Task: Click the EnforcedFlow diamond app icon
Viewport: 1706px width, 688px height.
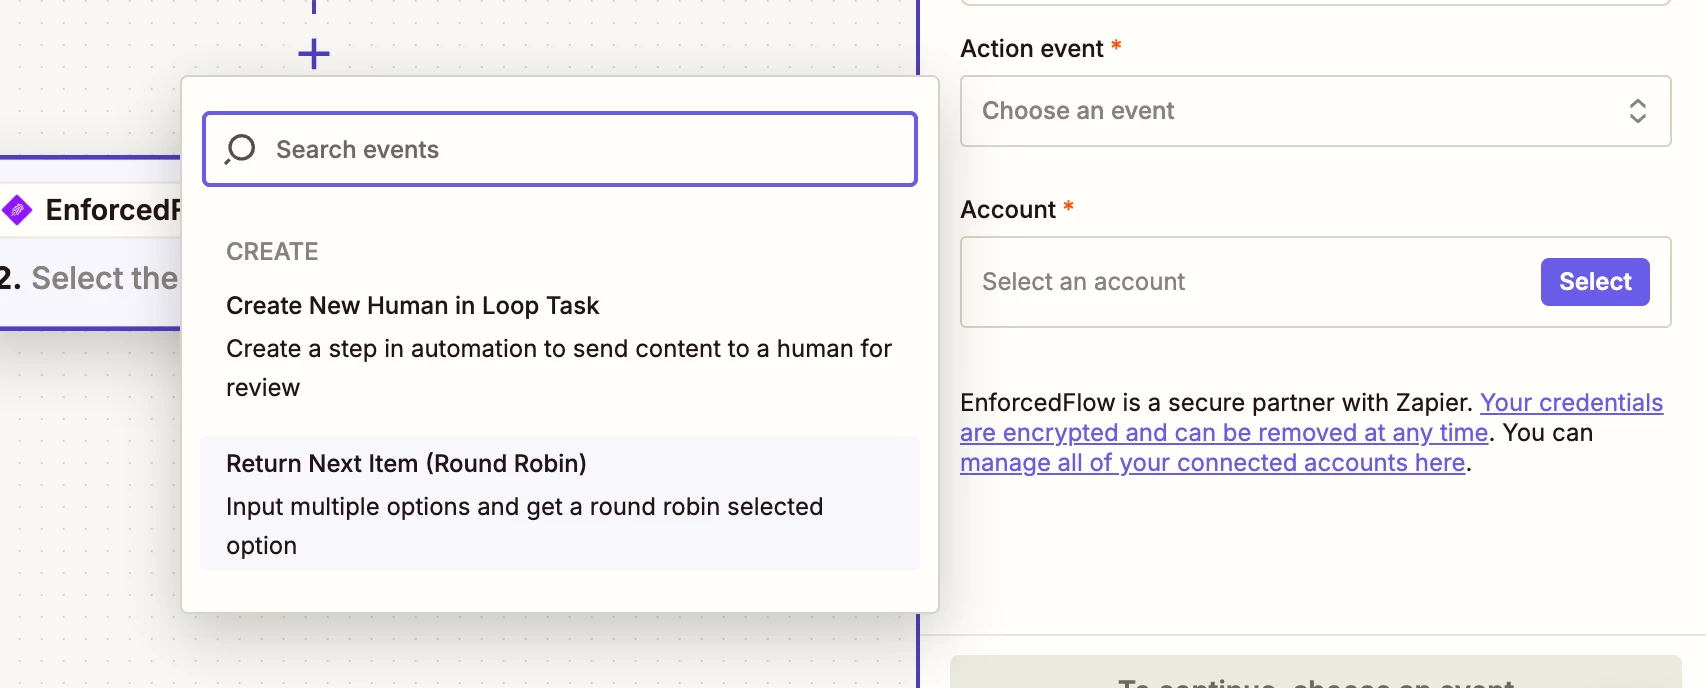Action: click(x=17, y=210)
